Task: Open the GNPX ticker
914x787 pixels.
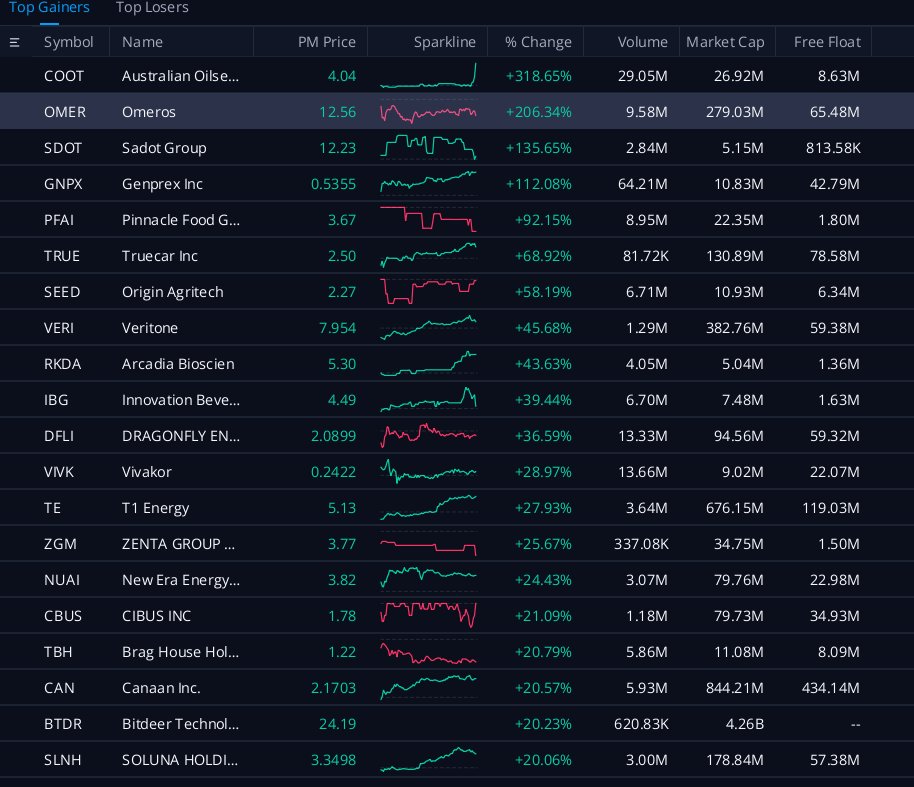Action: click(63, 184)
